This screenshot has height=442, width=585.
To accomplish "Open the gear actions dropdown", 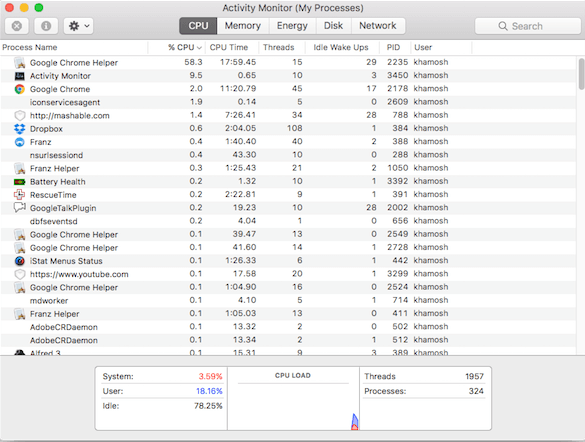I will 78,26.
